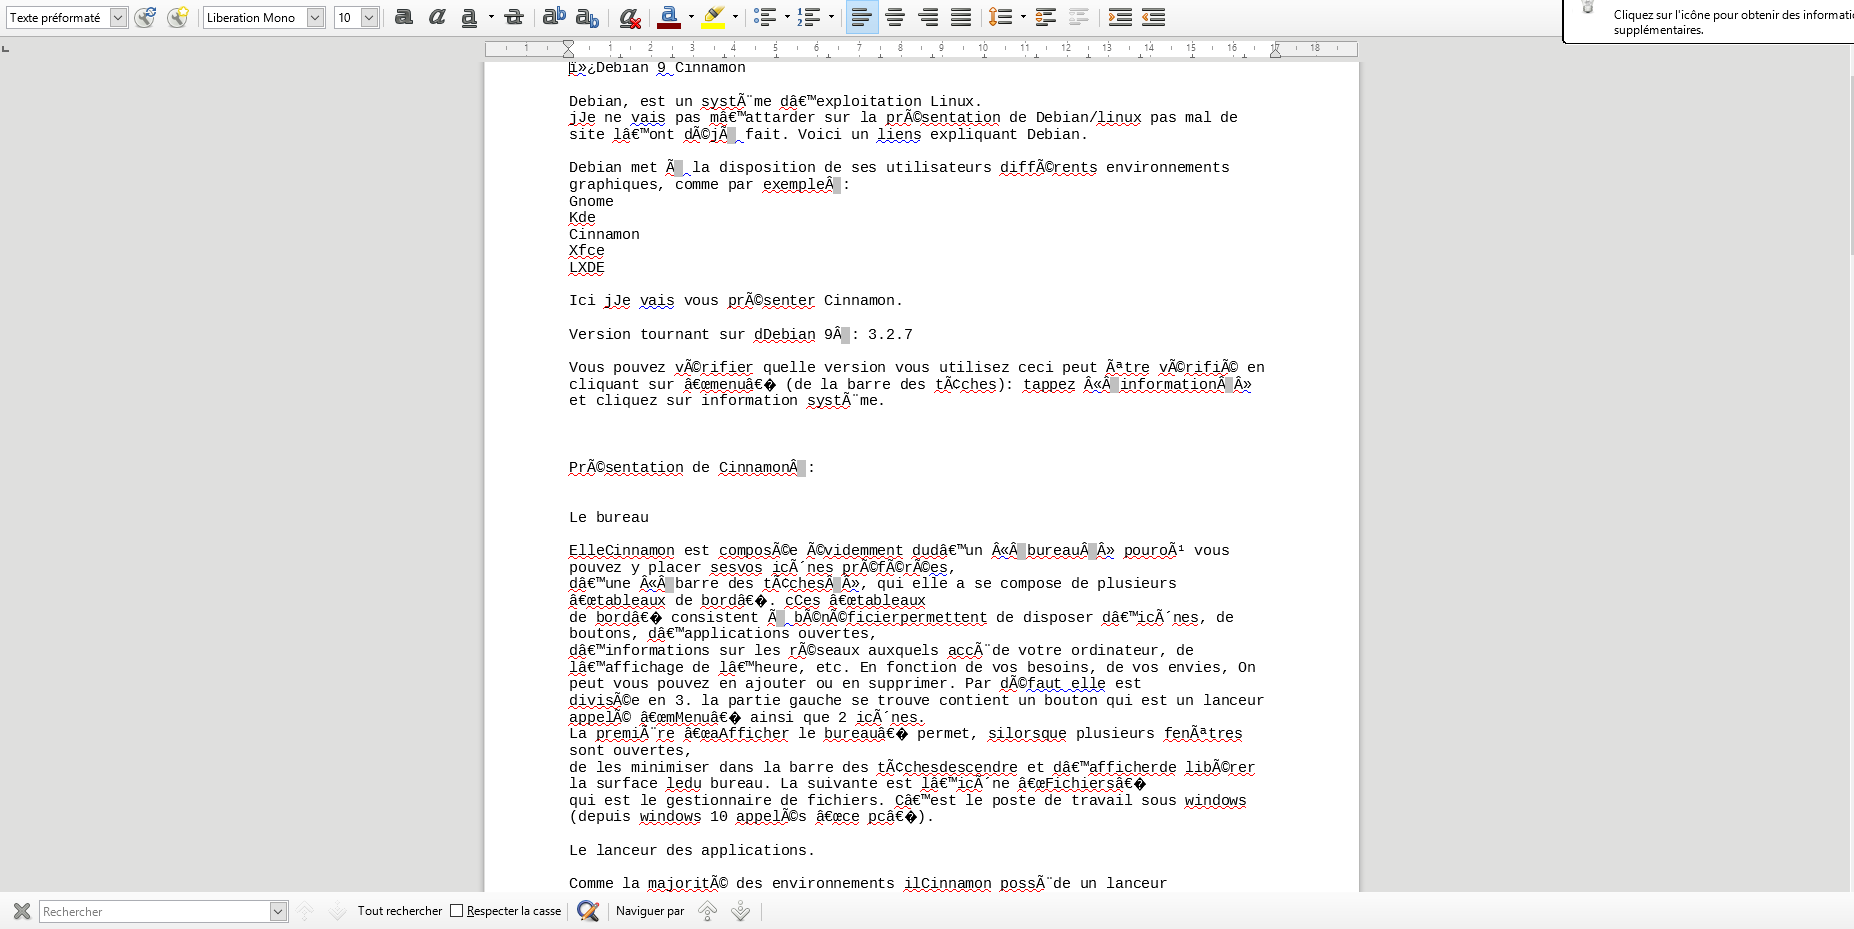Increase paragraph indent
Image resolution: width=1854 pixels, height=929 pixels.
pos(1120,17)
